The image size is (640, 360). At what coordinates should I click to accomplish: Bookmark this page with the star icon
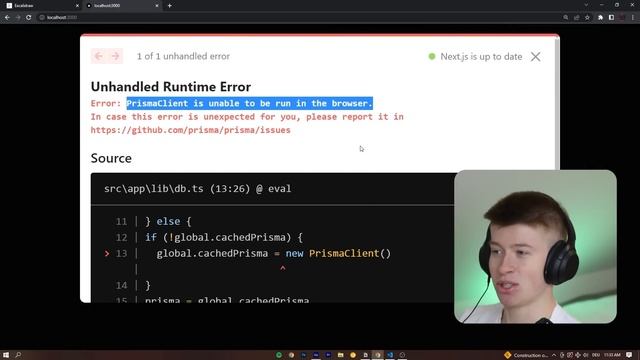[x=587, y=18]
